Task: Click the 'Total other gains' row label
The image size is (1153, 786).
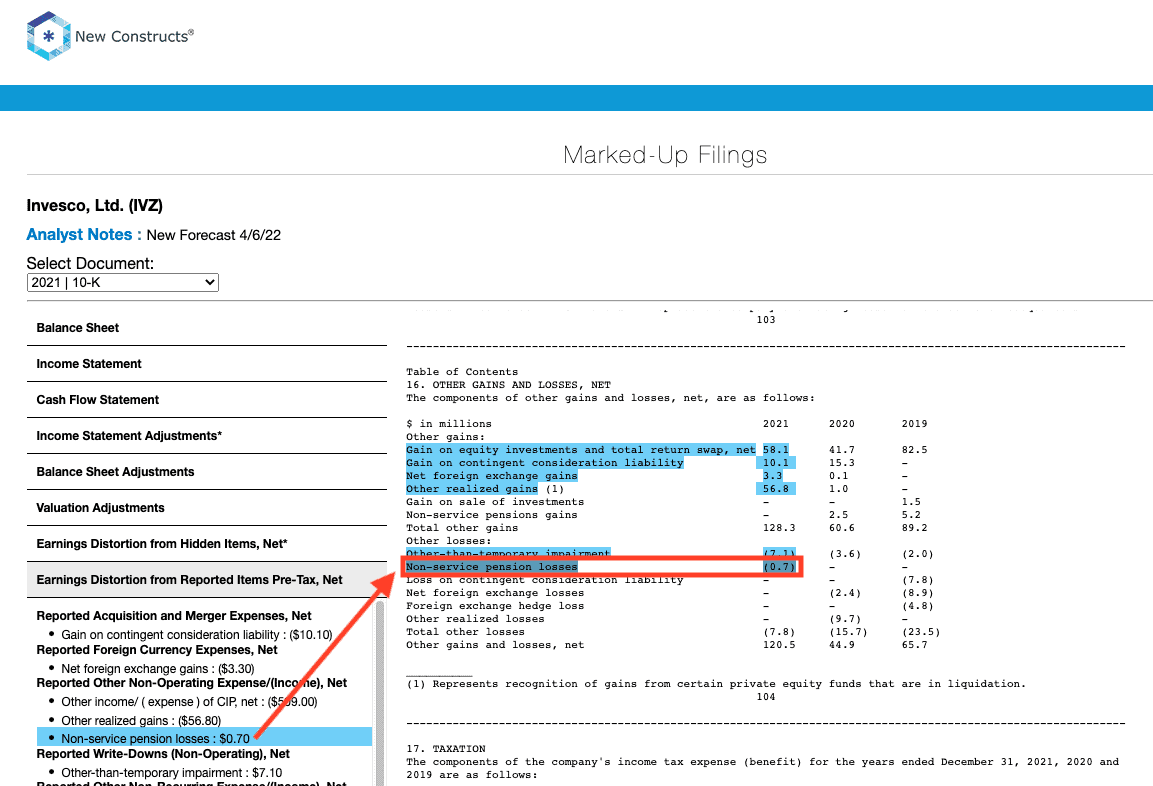Action: tap(462, 528)
